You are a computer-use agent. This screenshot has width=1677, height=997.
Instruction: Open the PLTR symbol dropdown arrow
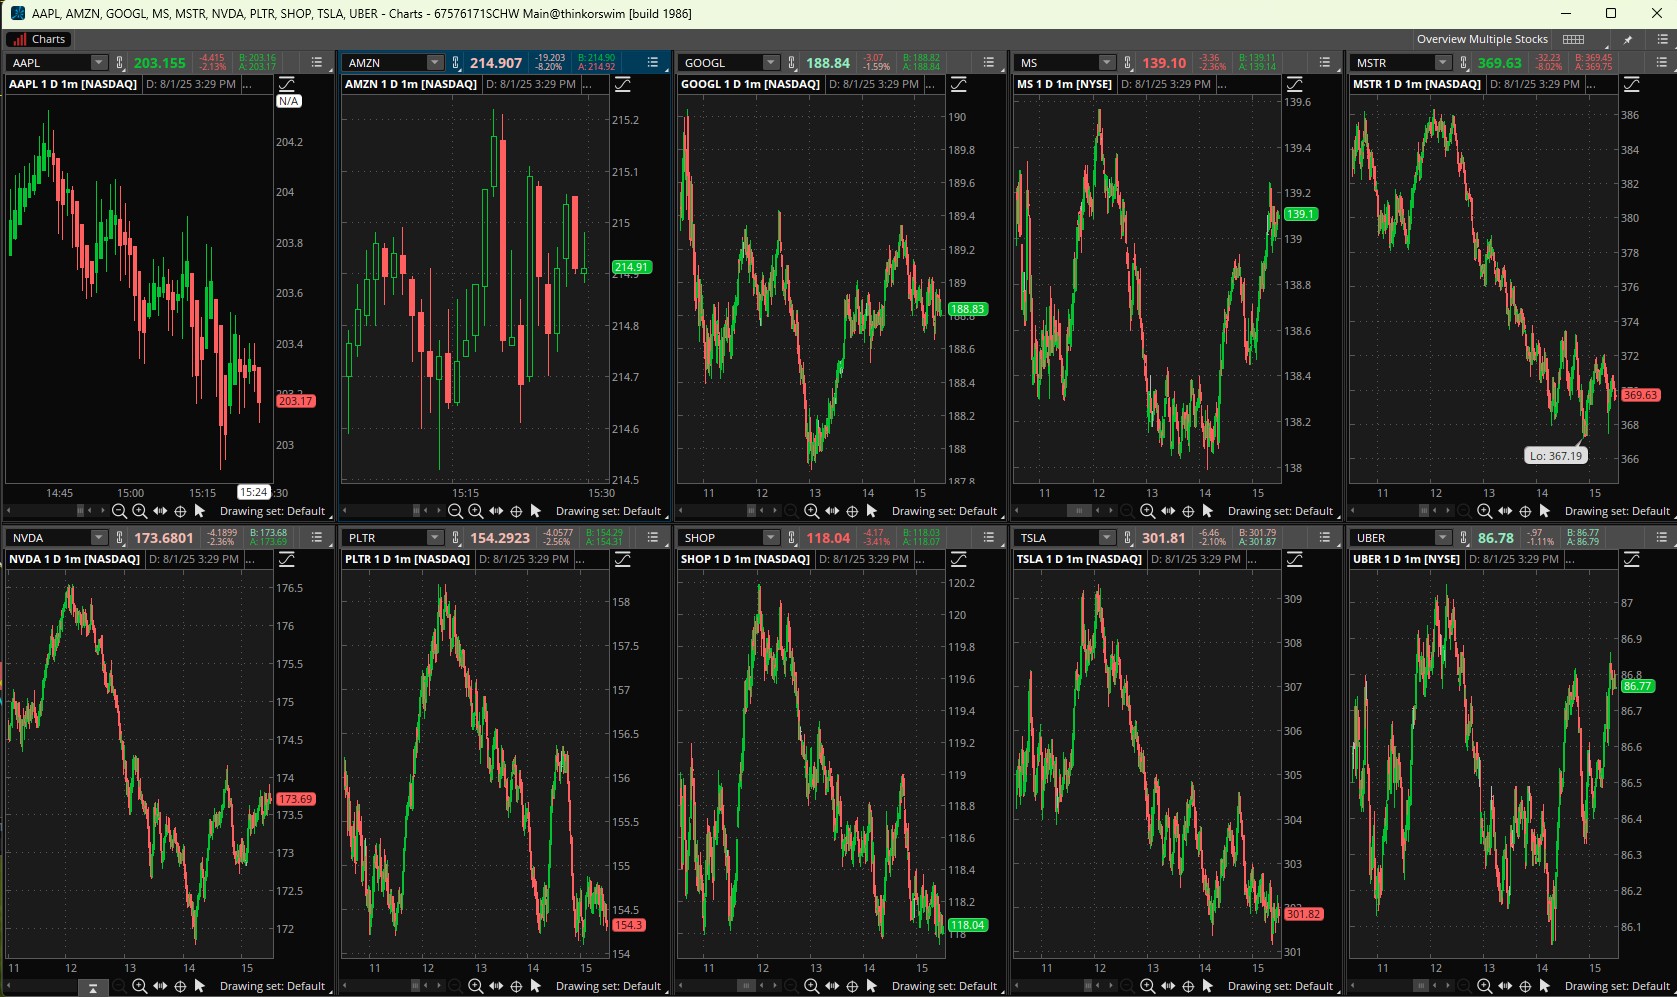[434, 537]
